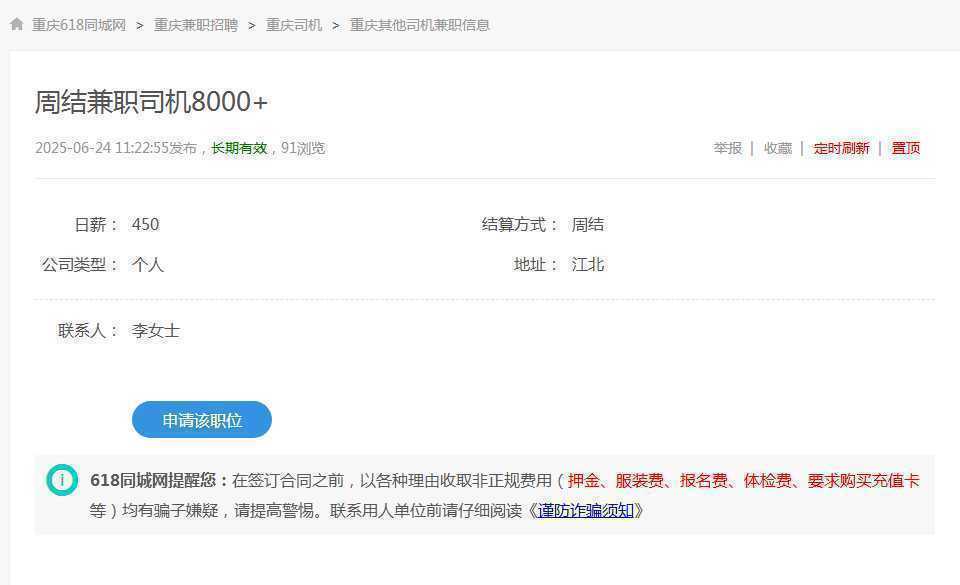The height and width of the screenshot is (585, 960).
Task: Click the 91浏览 view count
Action: pos(303,148)
